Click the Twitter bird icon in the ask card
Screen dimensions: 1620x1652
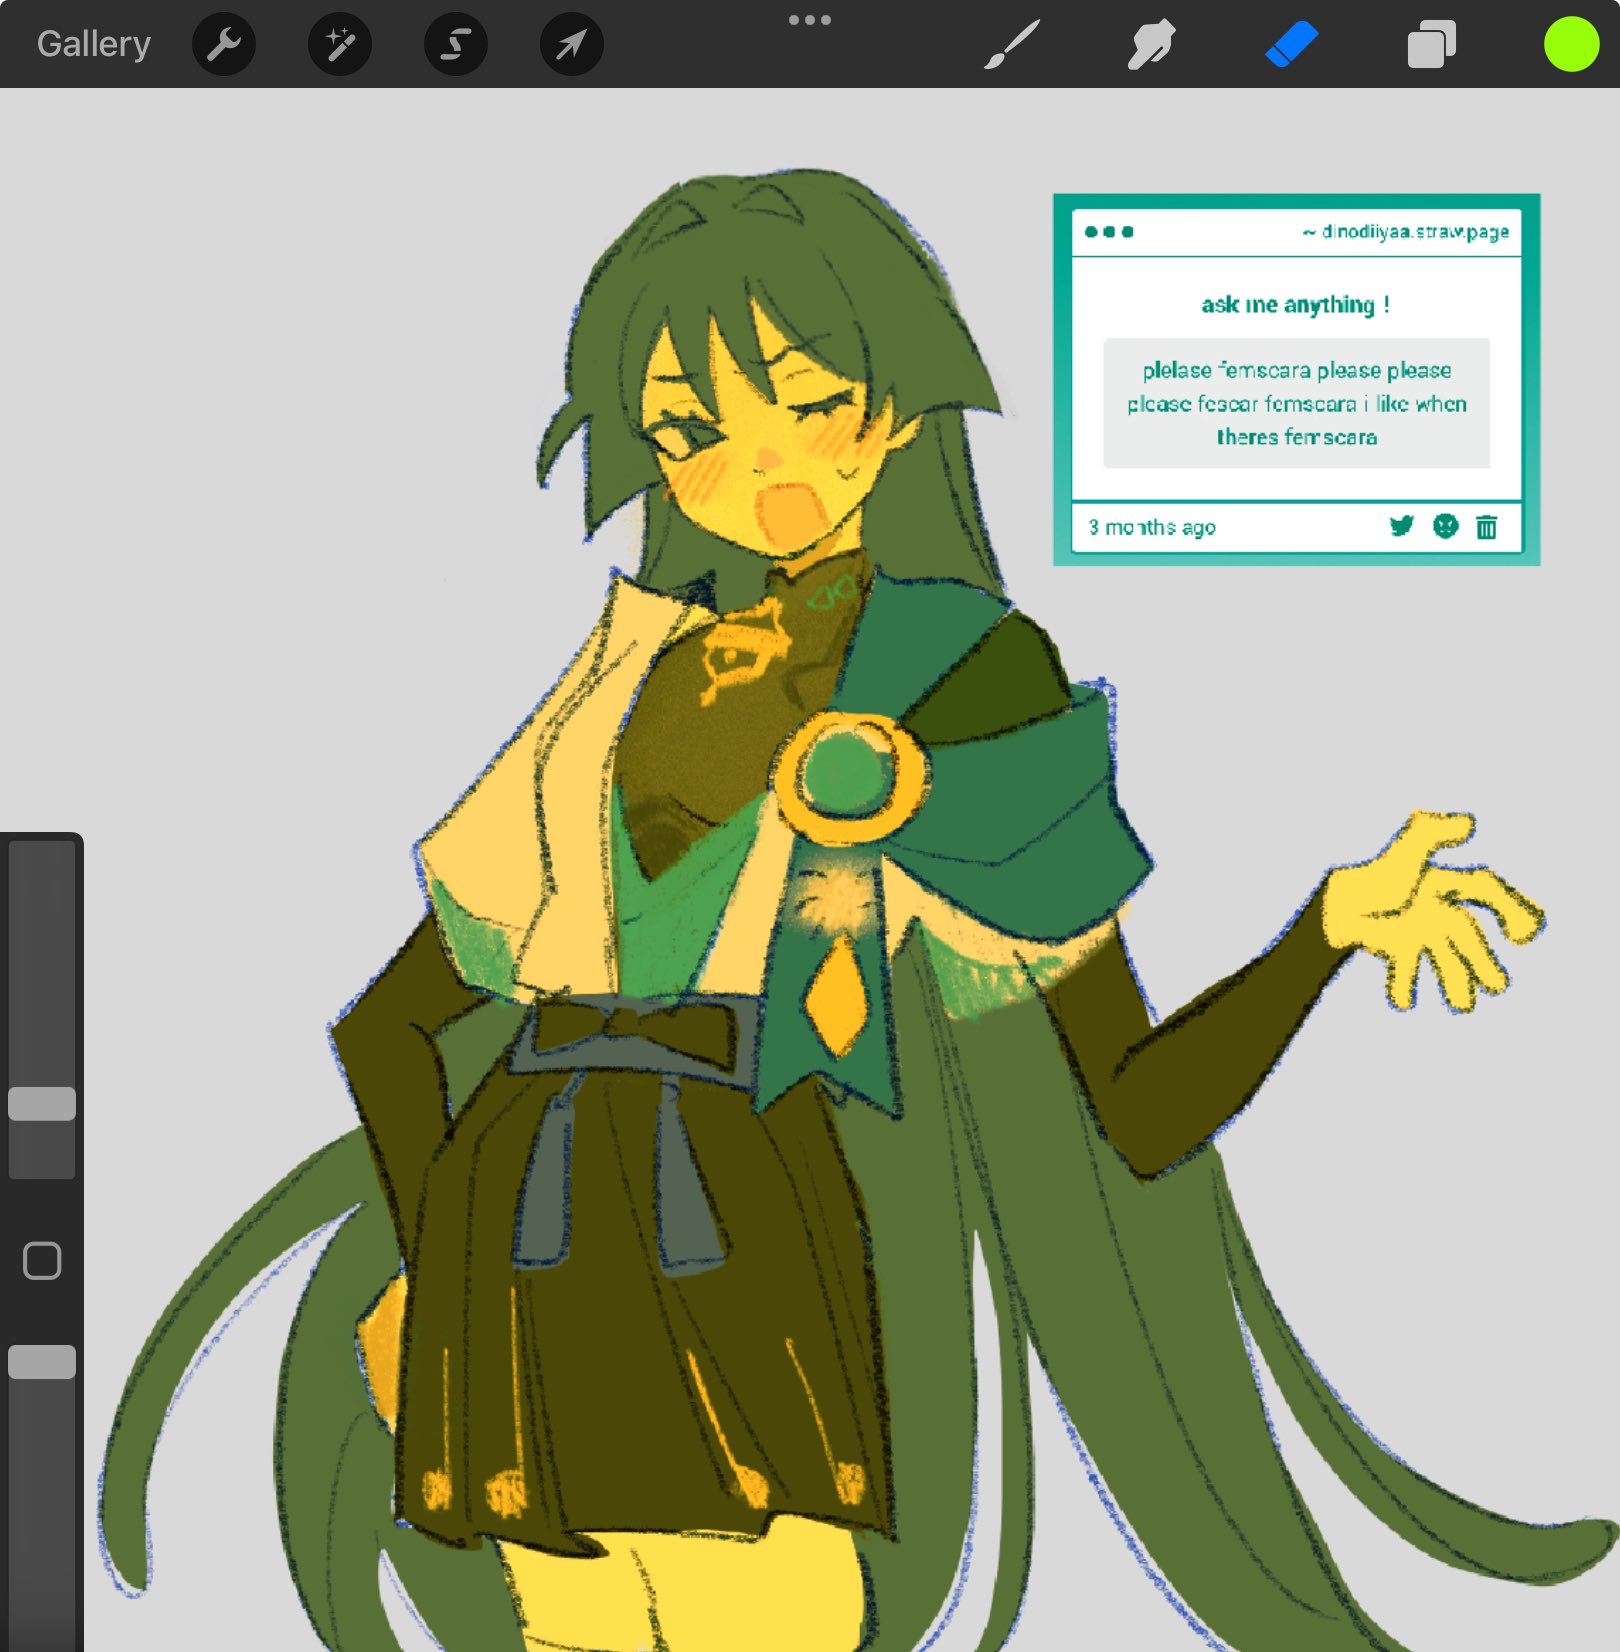(x=1402, y=526)
